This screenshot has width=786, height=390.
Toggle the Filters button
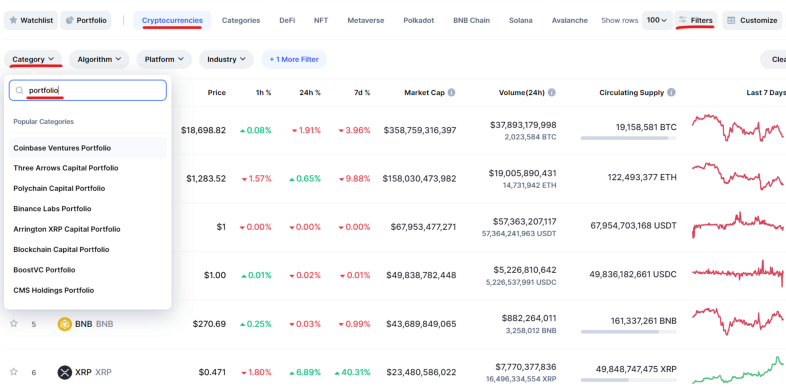pyautogui.click(x=696, y=21)
